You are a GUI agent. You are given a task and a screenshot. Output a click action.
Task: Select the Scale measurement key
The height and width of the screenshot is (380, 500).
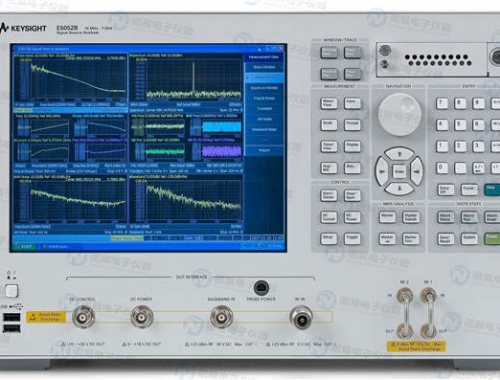pos(329,125)
